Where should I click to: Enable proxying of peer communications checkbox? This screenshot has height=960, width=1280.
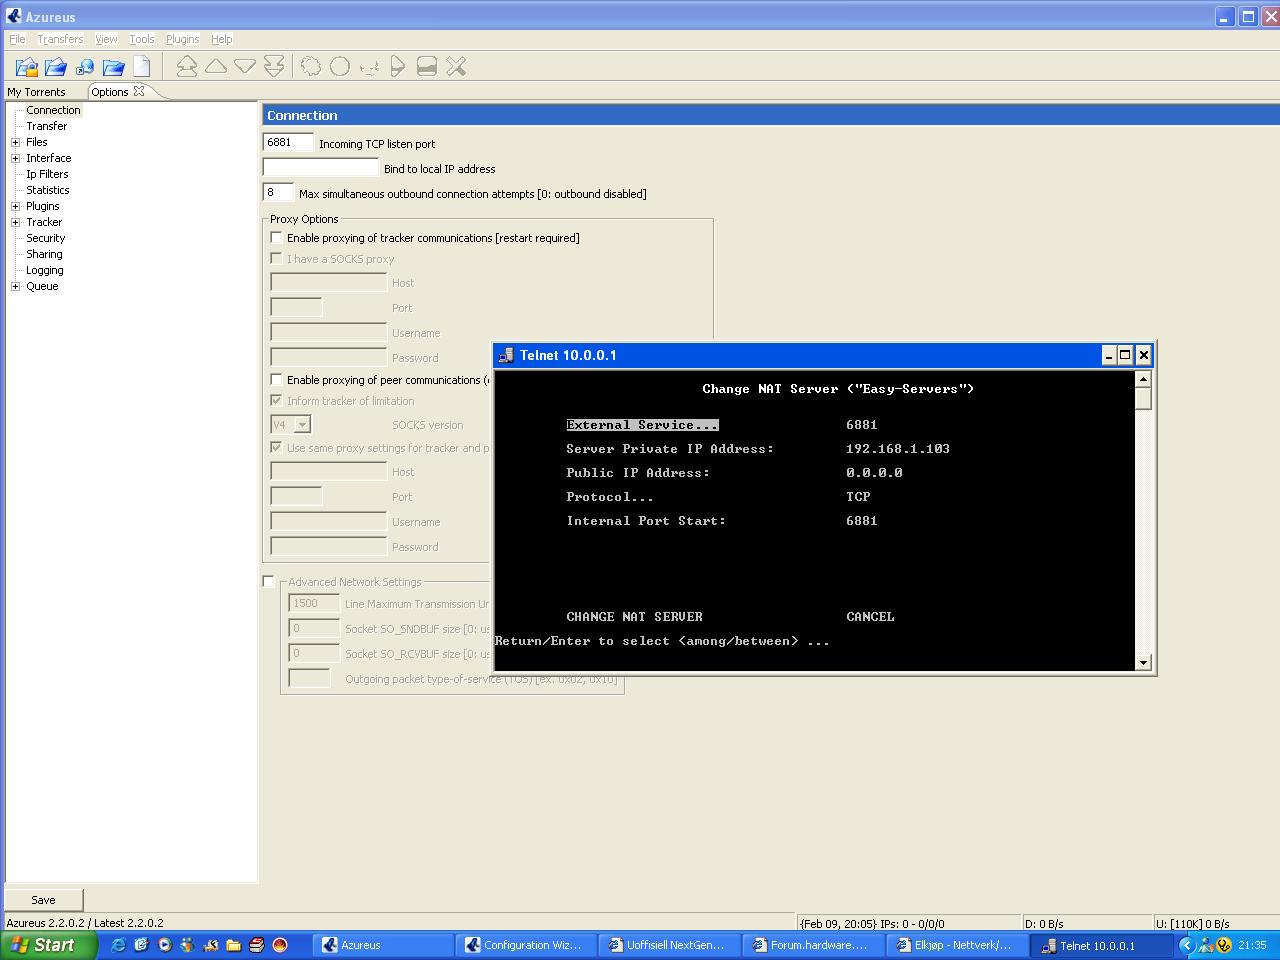point(277,380)
